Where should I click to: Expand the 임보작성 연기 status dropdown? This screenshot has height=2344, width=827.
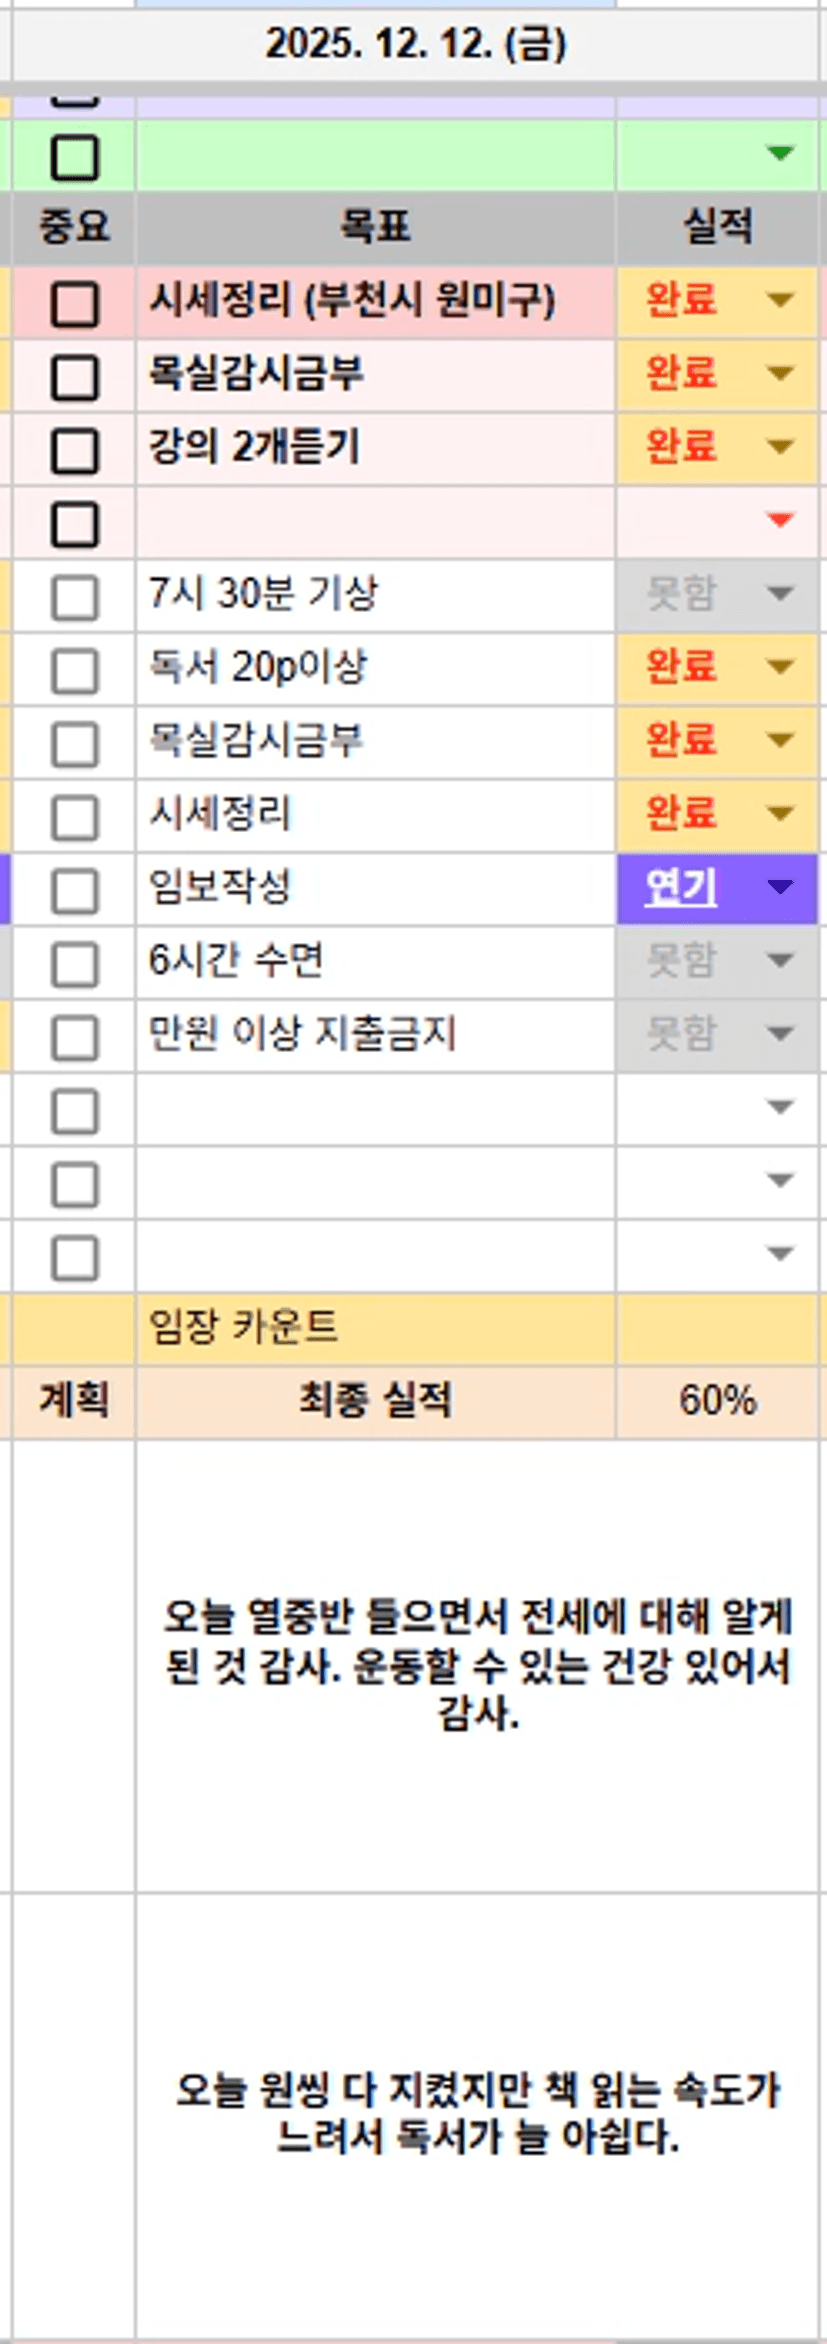click(779, 887)
